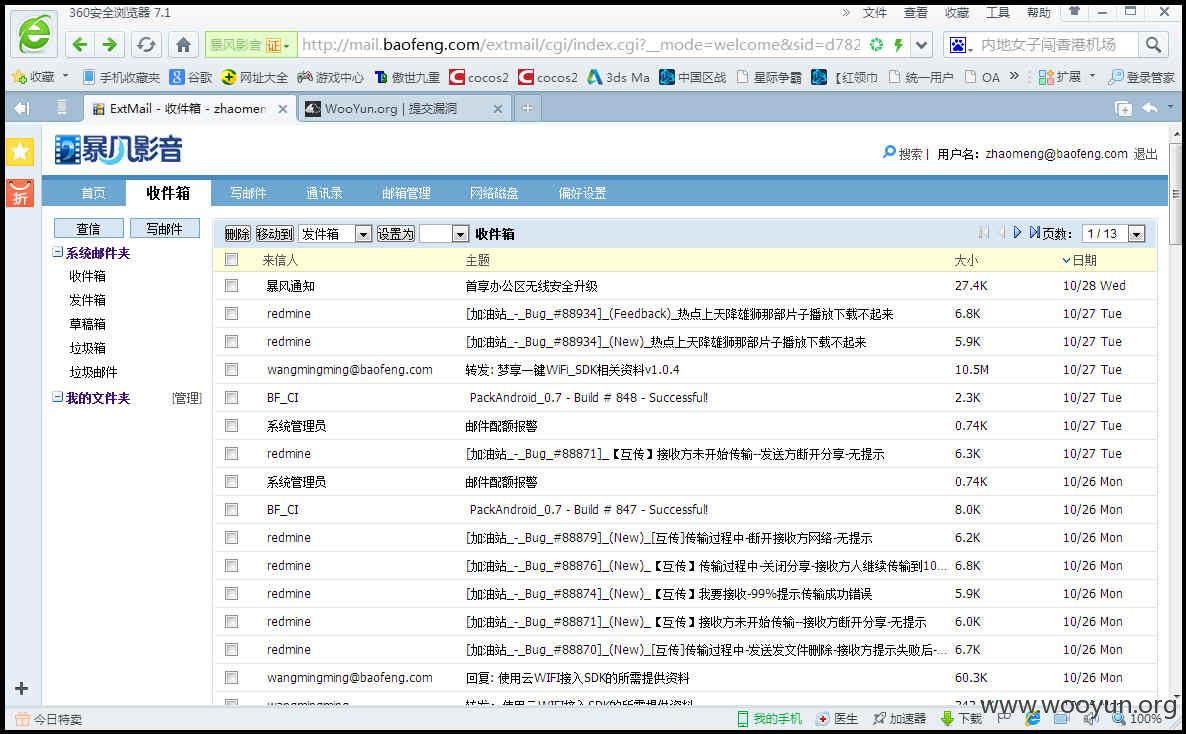Tick the select-all checkbox in header

click(x=231, y=260)
